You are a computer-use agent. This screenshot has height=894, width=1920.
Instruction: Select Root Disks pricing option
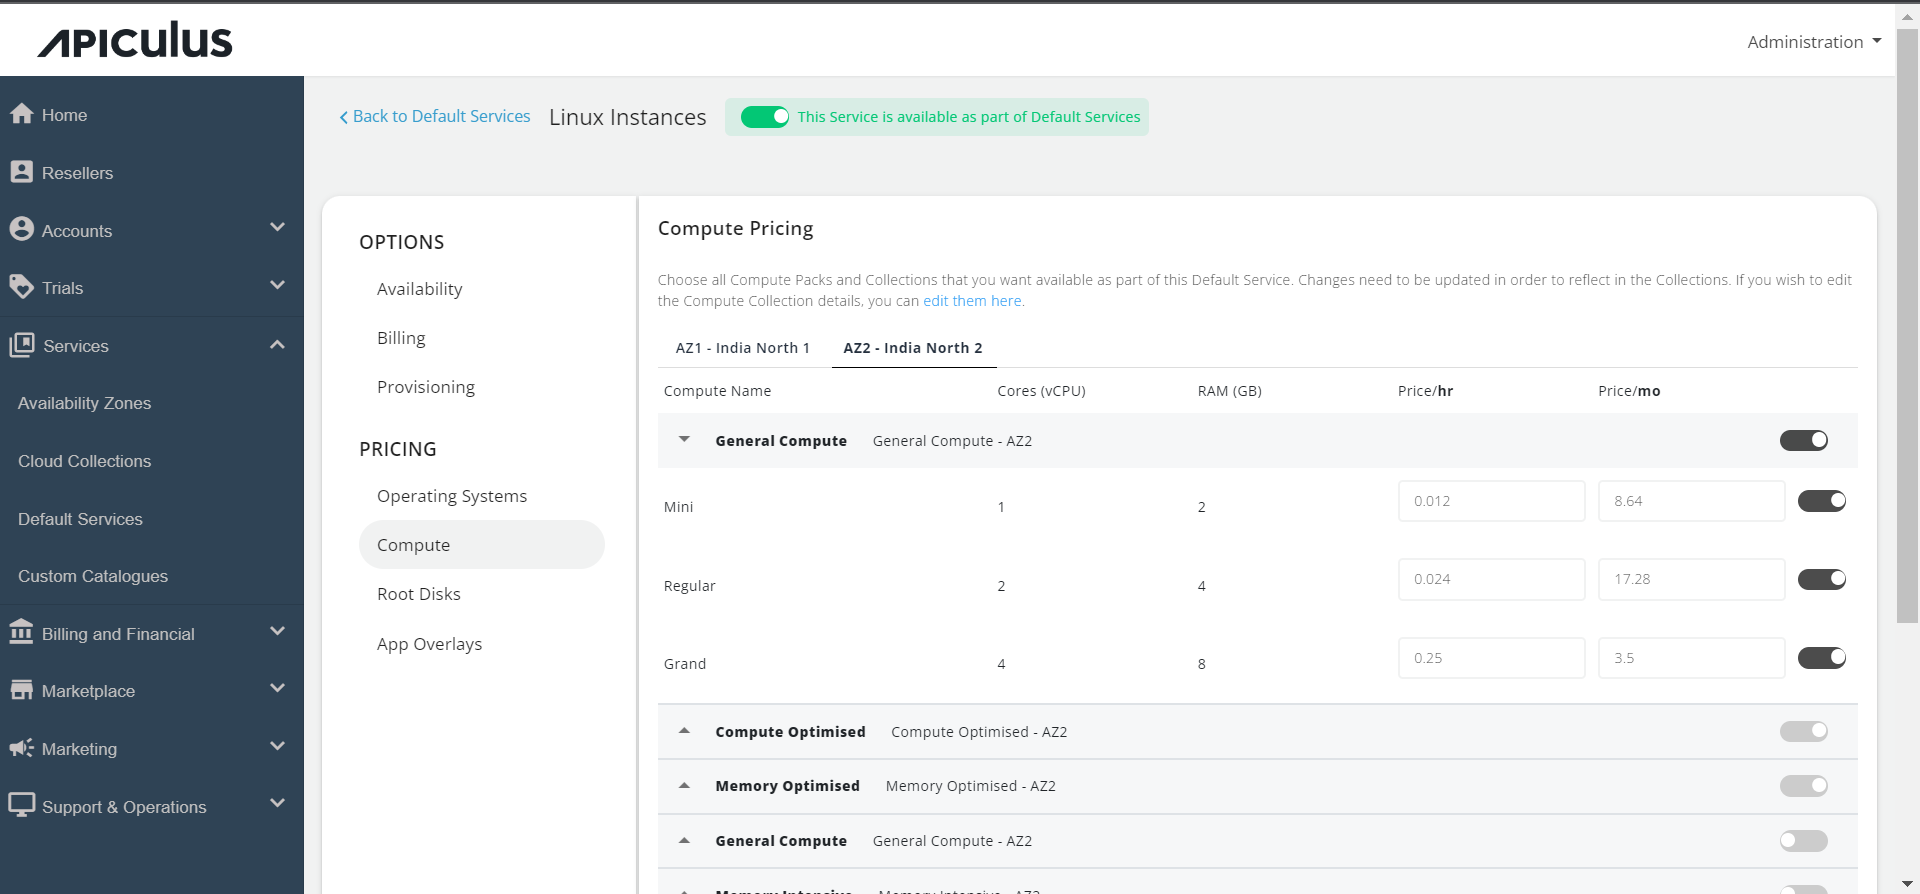coord(419,594)
